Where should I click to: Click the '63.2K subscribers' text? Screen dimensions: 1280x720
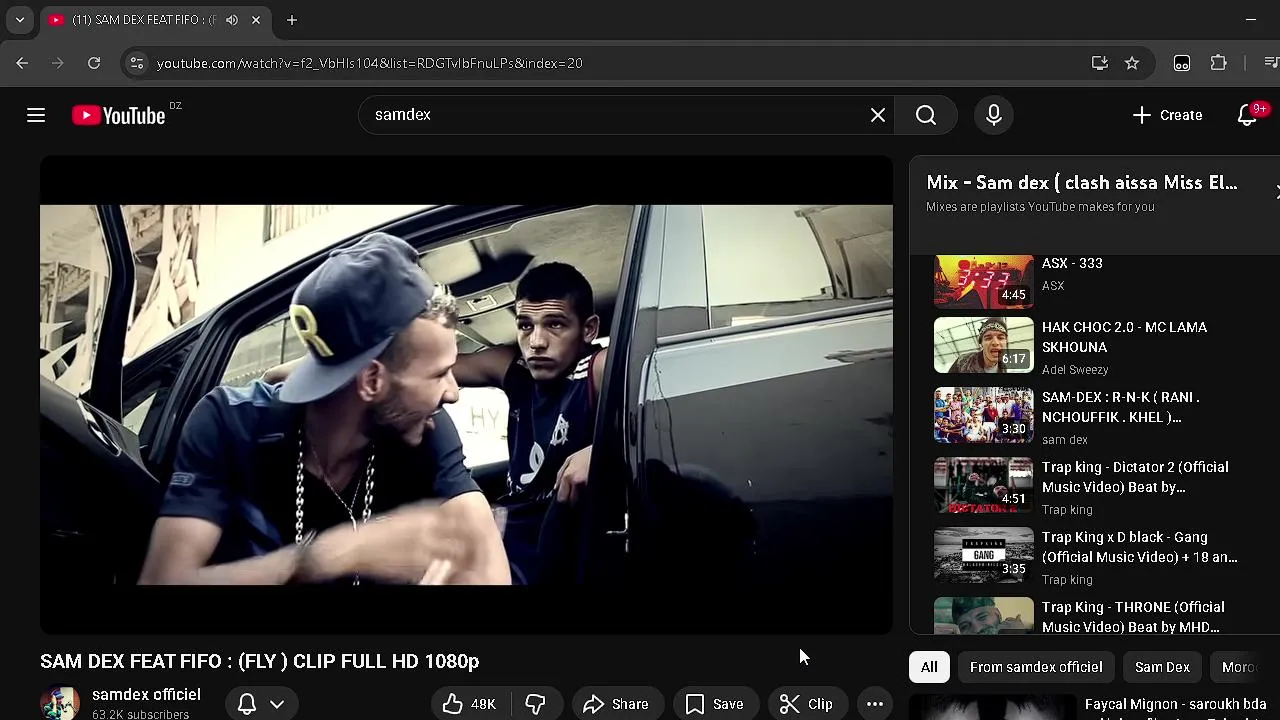pos(140,714)
